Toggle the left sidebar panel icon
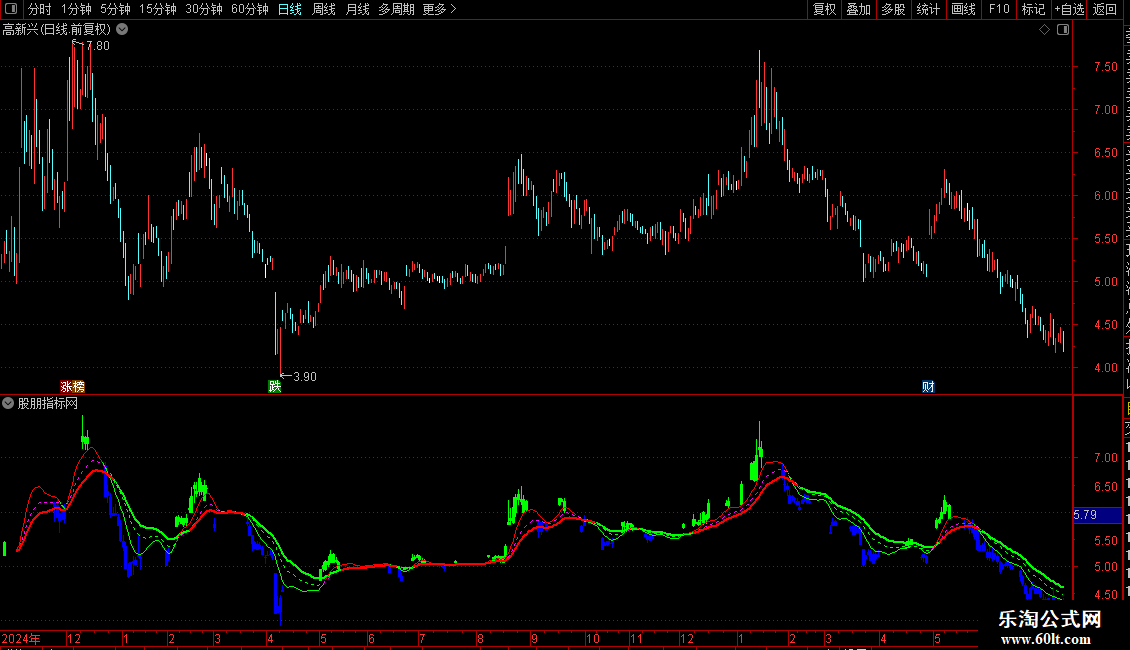Image resolution: width=1130 pixels, height=650 pixels. tap(11, 9)
